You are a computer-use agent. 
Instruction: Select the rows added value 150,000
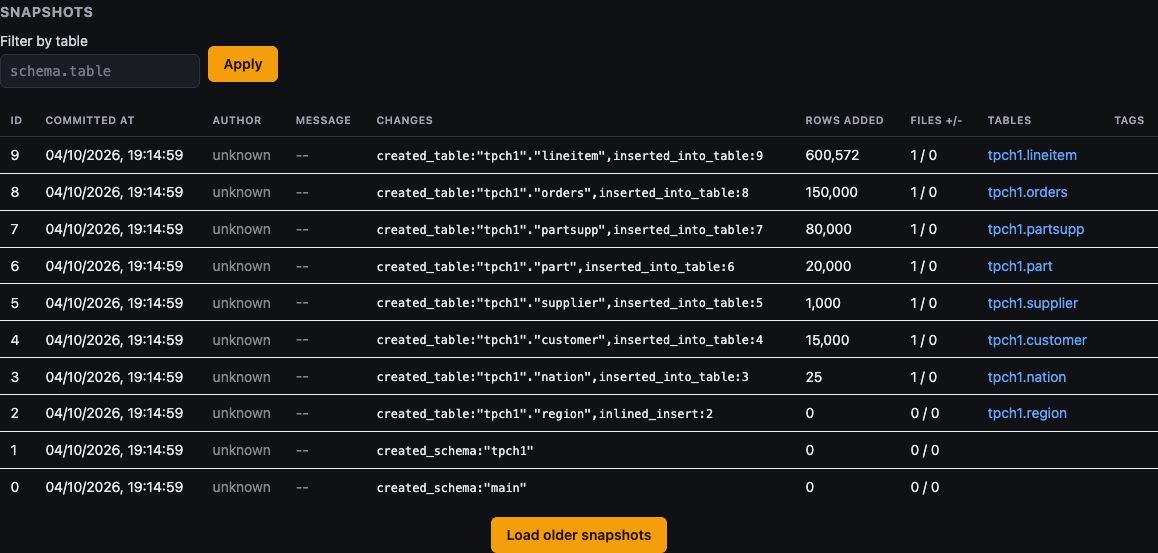(x=832, y=192)
